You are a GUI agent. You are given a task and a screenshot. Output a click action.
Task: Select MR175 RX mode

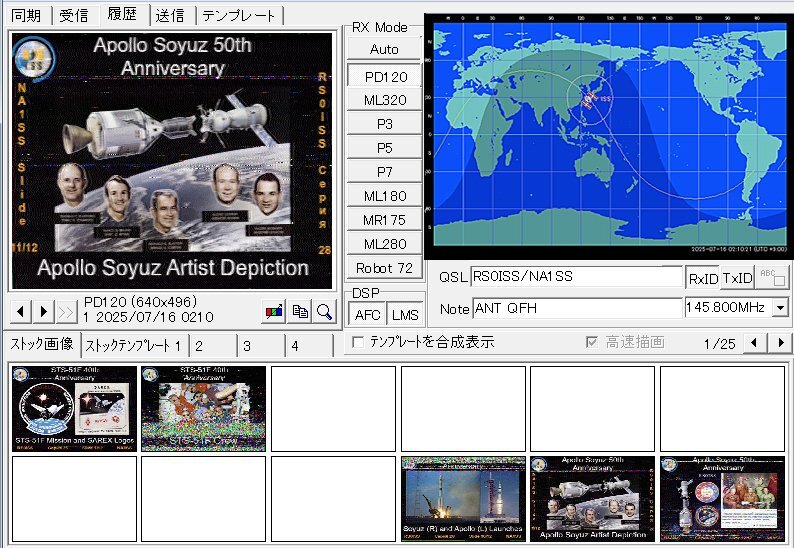tap(384, 220)
